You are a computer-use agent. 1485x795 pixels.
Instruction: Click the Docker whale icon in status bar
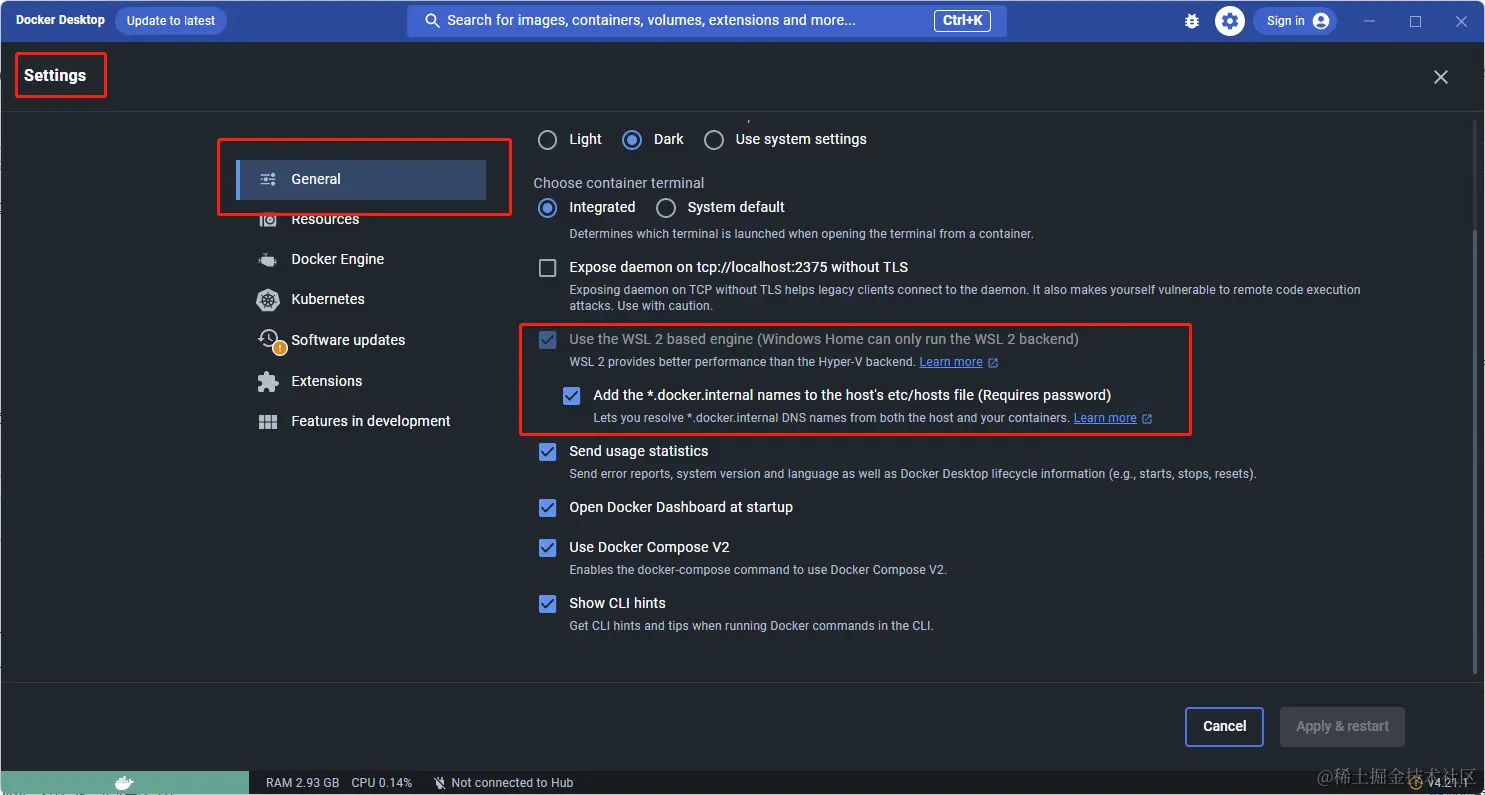click(124, 783)
